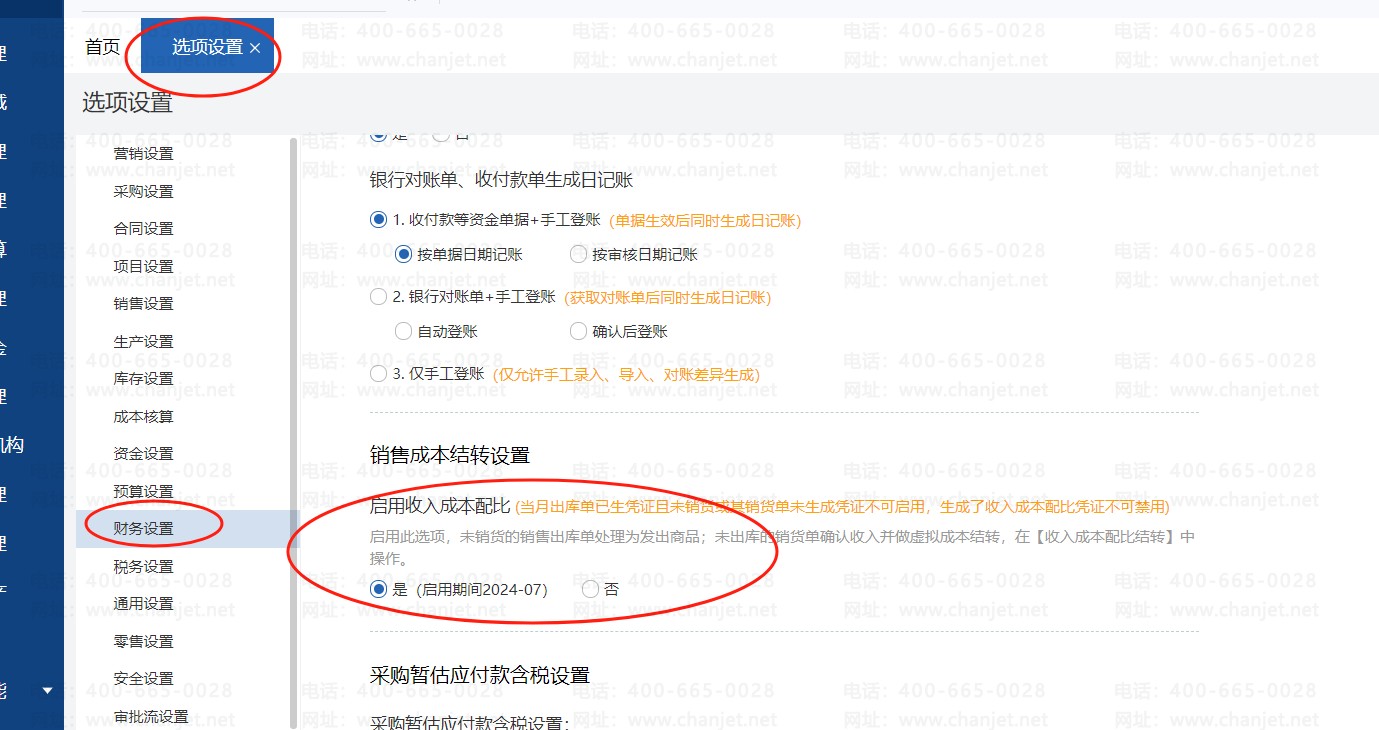Choose 自动登账 radio option

click(x=404, y=331)
